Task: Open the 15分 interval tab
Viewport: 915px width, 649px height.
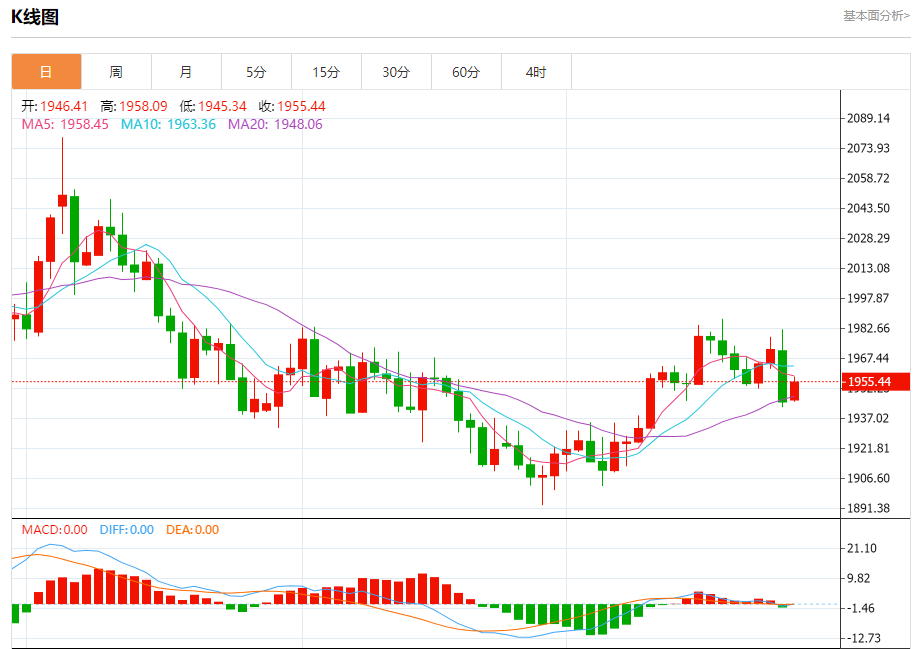Action: click(327, 72)
